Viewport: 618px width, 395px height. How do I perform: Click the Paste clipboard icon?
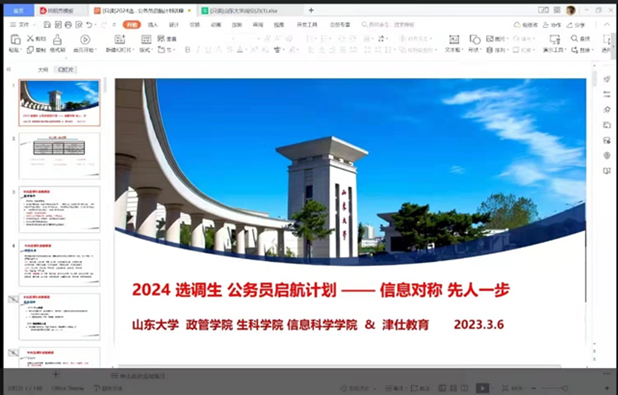(x=15, y=40)
